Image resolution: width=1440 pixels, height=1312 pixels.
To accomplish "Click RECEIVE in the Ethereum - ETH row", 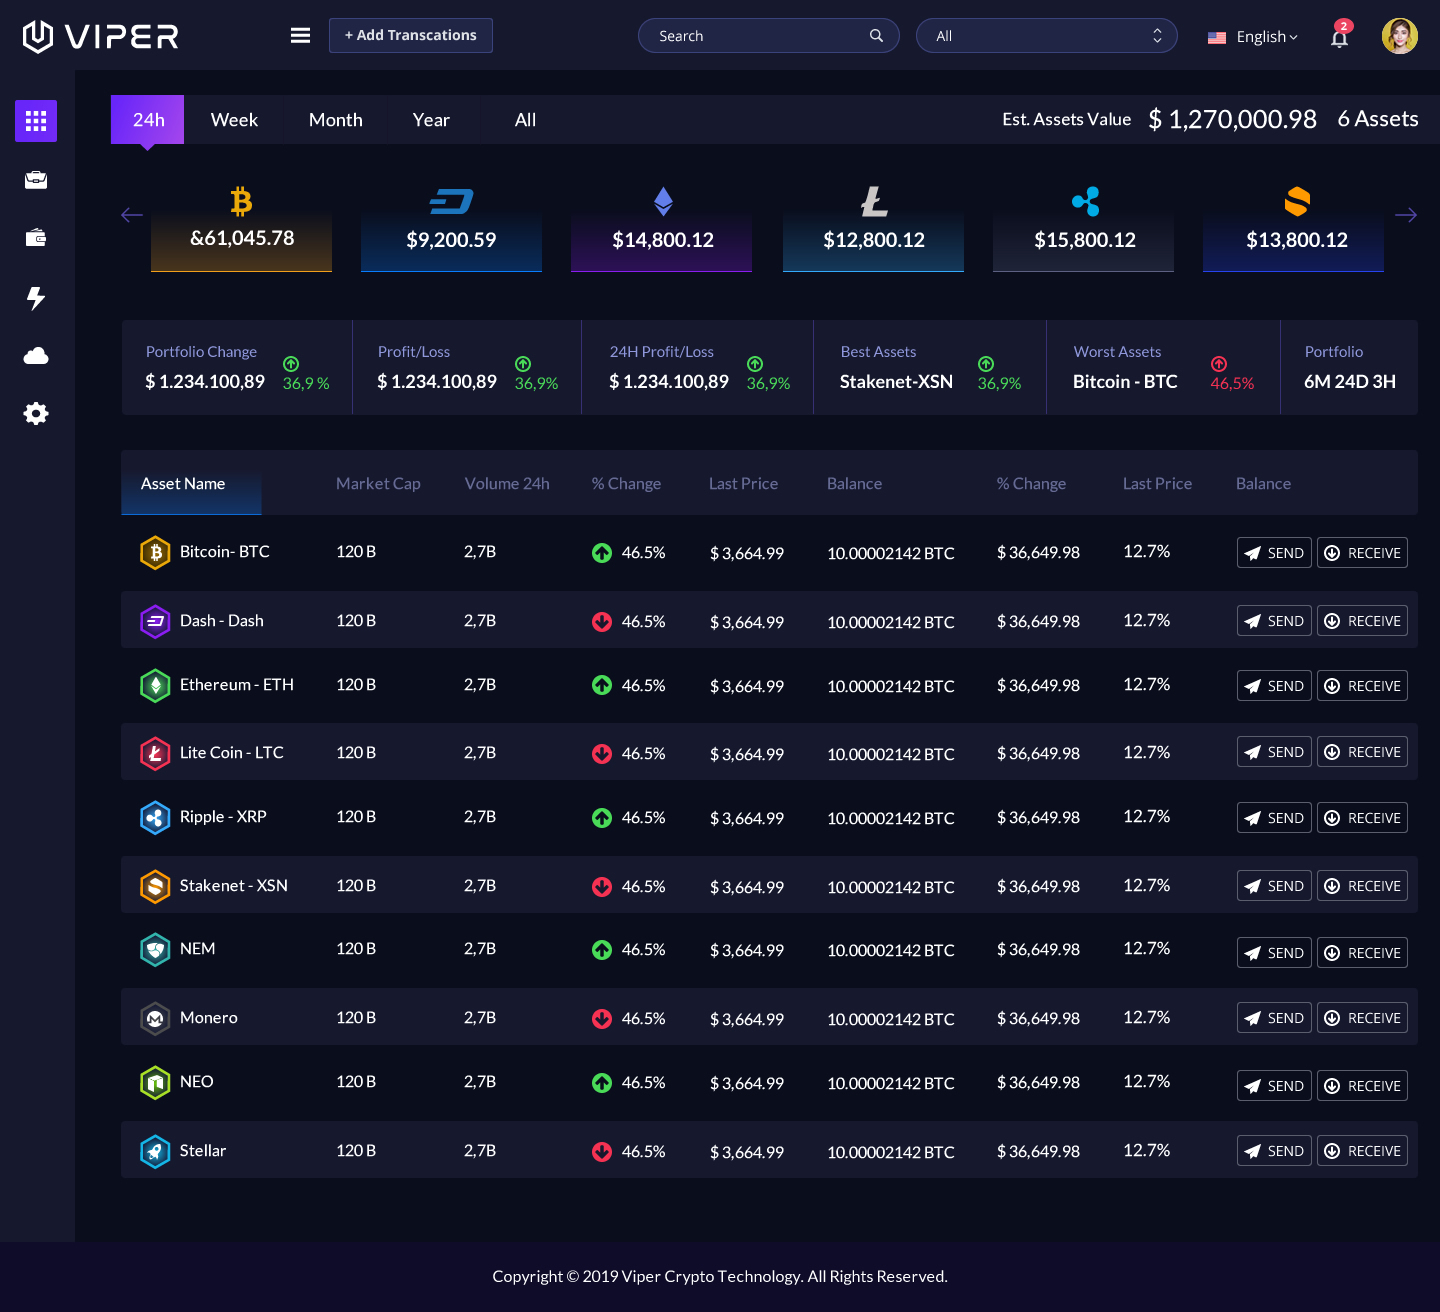I will (1362, 686).
